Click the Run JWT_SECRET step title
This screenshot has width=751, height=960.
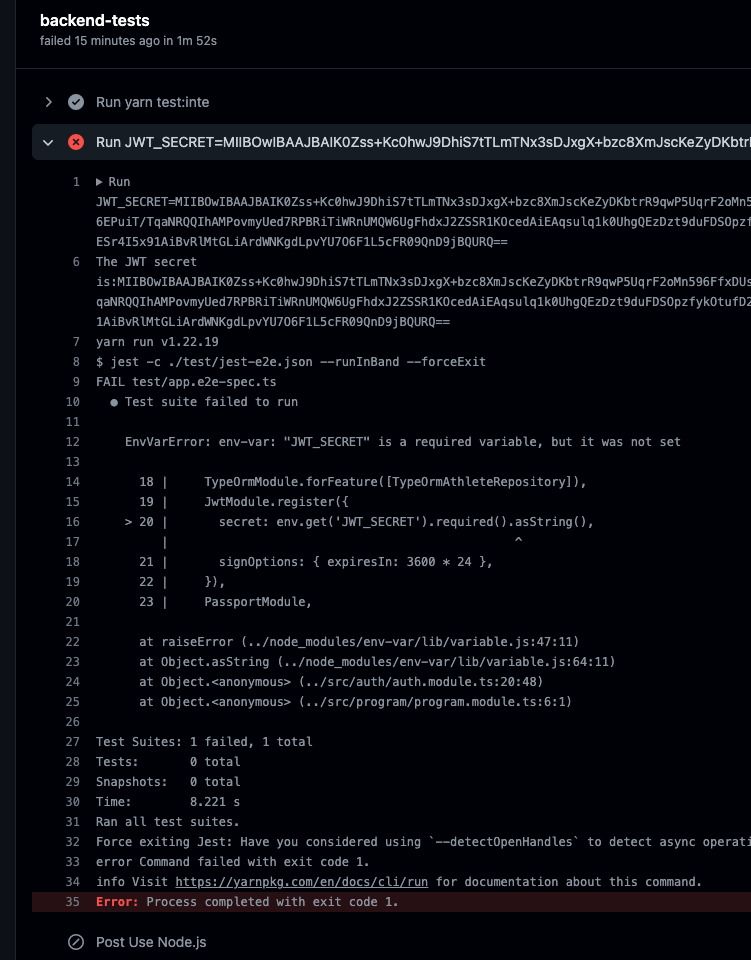(x=422, y=143)
